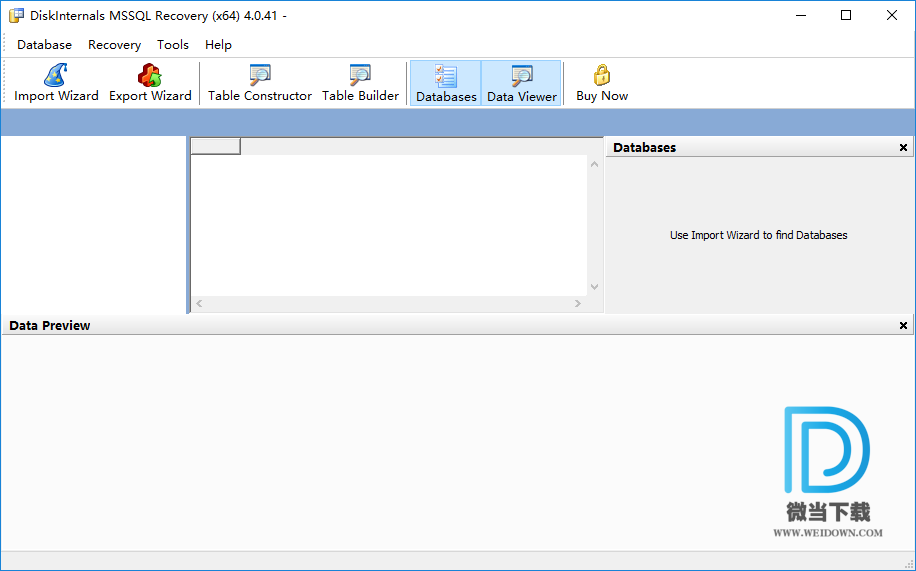Toggle the Databases panel button
916x571 pixels.
[446, 83]
